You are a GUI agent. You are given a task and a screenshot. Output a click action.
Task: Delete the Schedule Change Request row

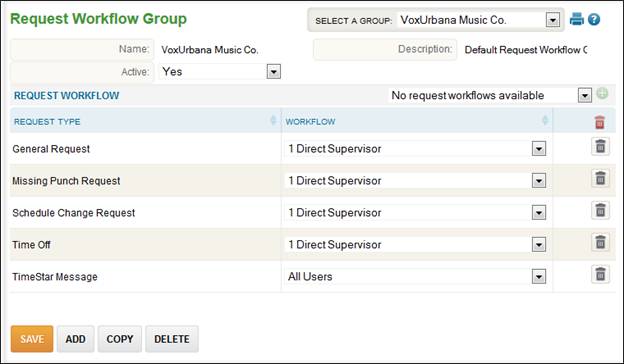tap(601, 210)
